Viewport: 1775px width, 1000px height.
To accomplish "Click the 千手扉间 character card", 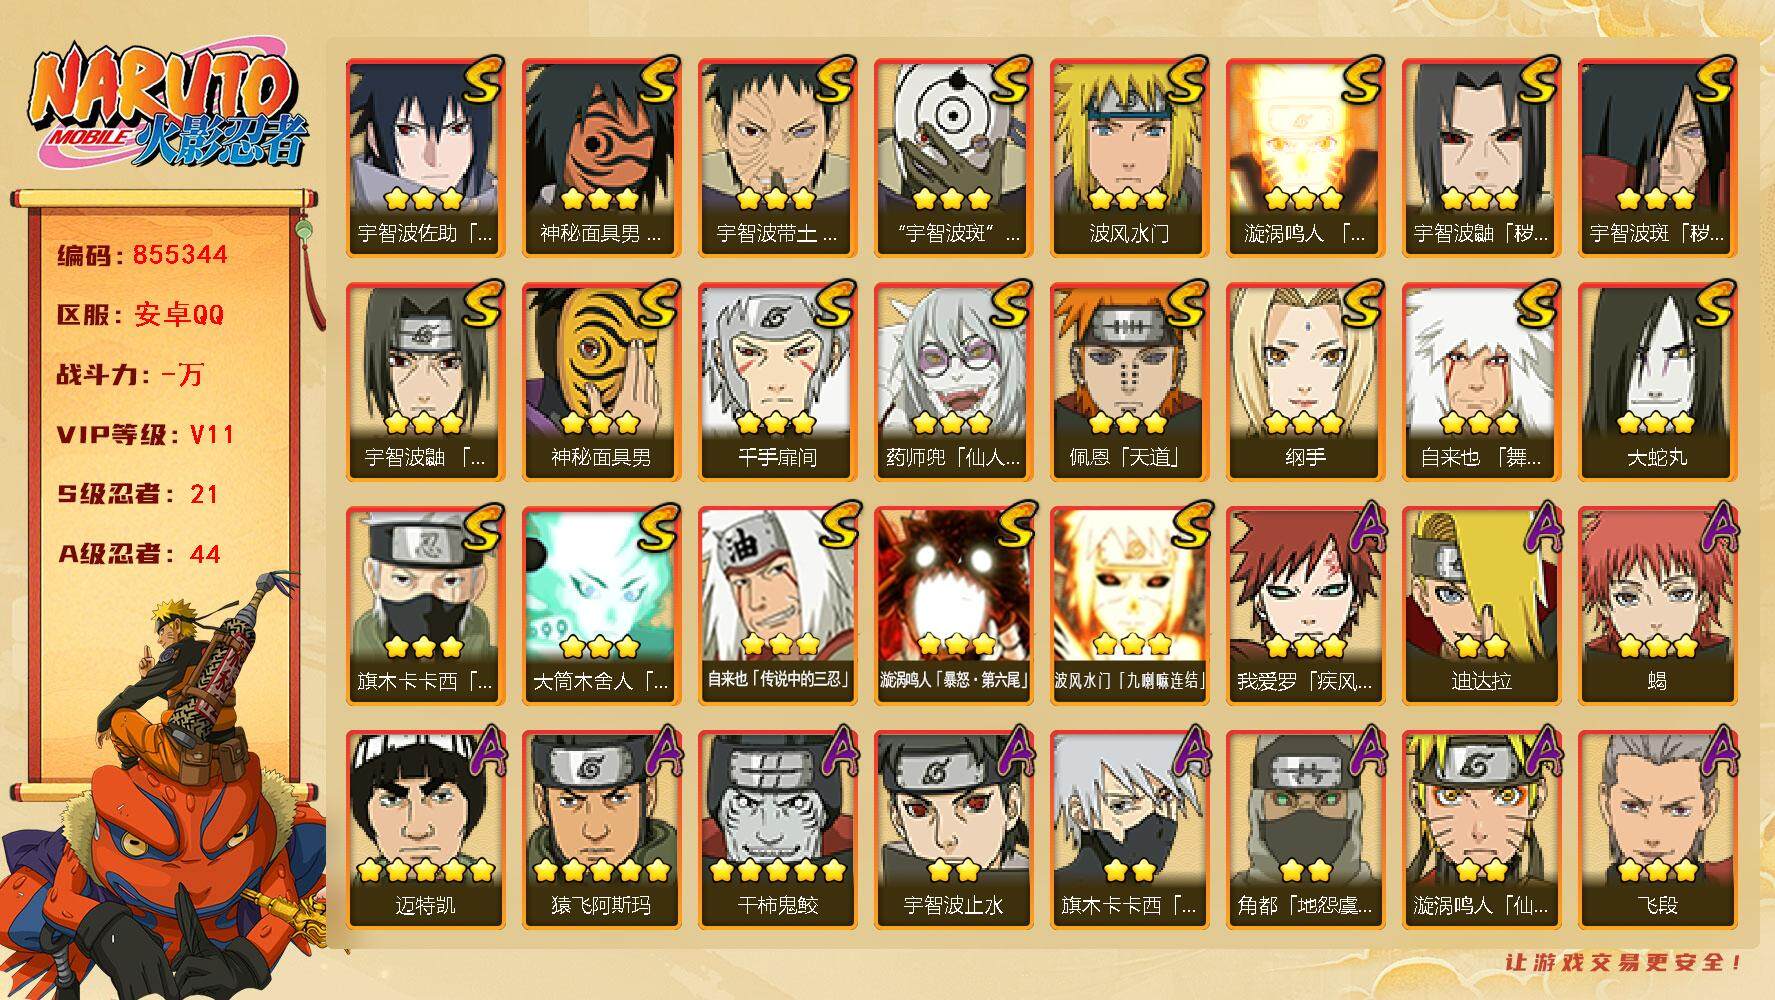I will (x=777, y=381).
